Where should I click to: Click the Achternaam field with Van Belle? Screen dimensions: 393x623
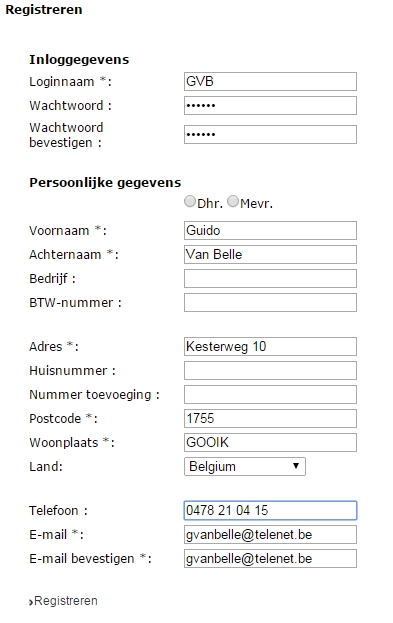point(270,254)
